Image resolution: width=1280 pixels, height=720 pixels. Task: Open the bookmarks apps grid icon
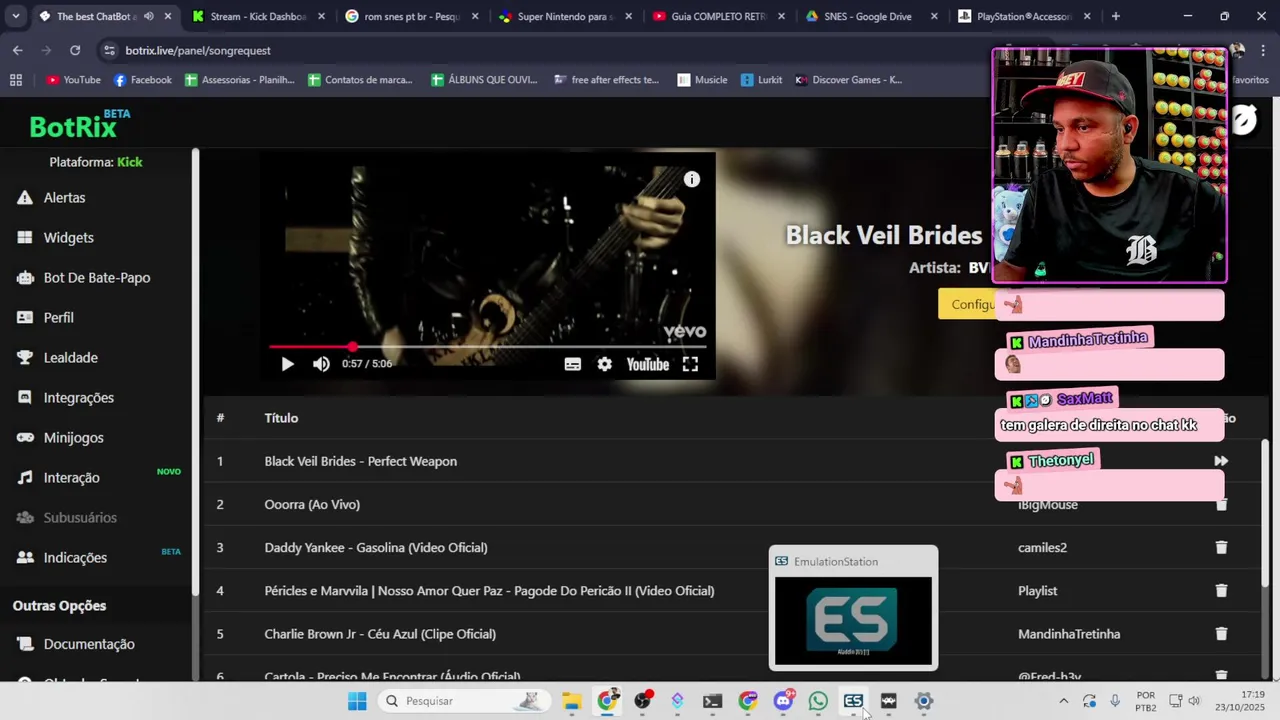(15, 80)
